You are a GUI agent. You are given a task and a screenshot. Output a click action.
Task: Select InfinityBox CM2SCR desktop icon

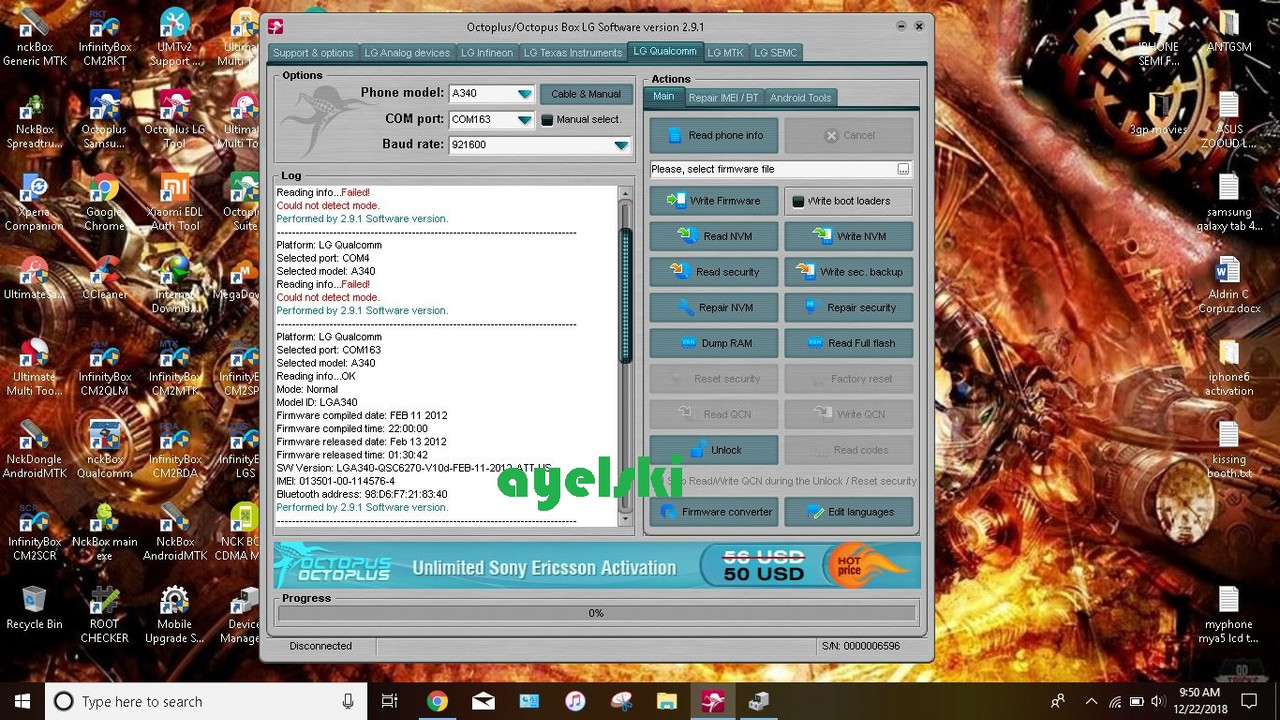pyautogui.click(x=34, y=533)
